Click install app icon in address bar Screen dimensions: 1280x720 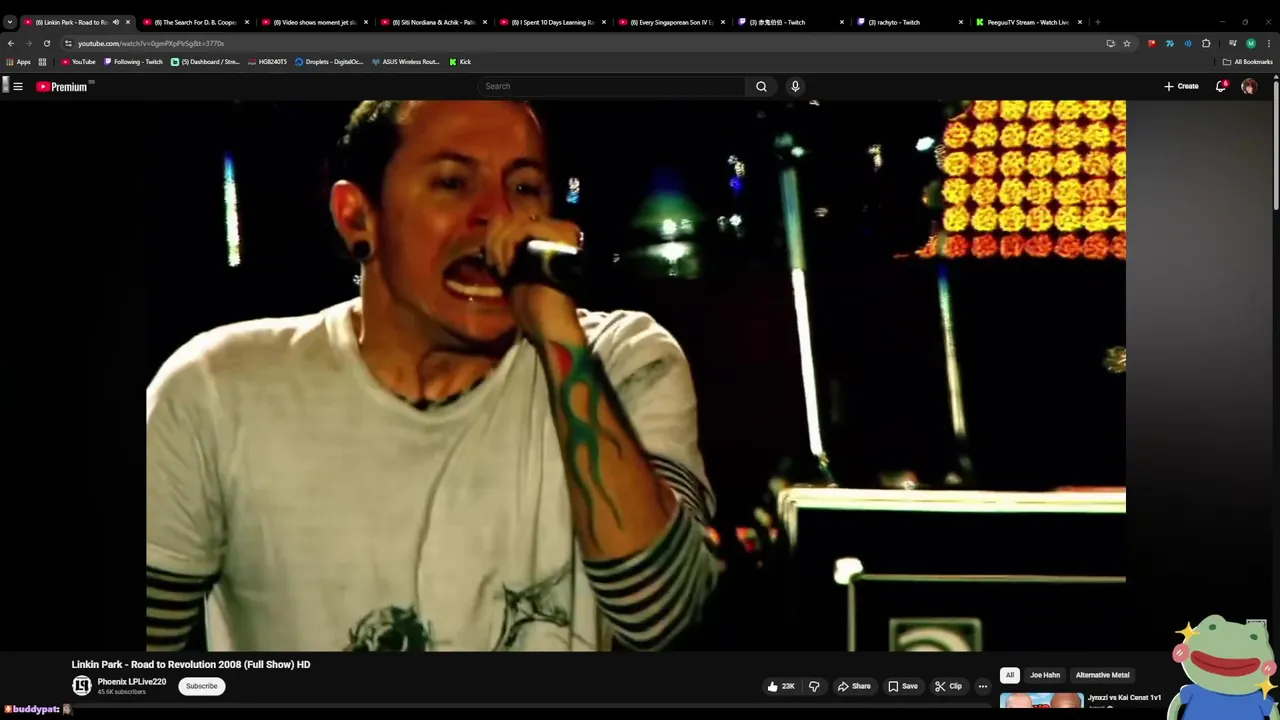1110,43
